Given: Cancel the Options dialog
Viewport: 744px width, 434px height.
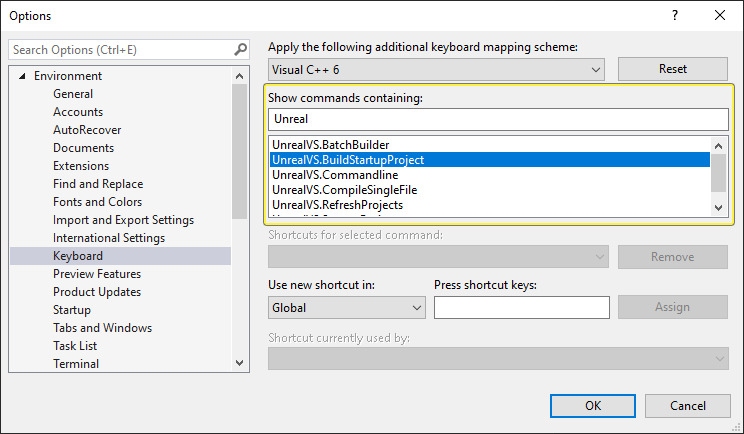Looking at the screenshot, I should (687, 405).
